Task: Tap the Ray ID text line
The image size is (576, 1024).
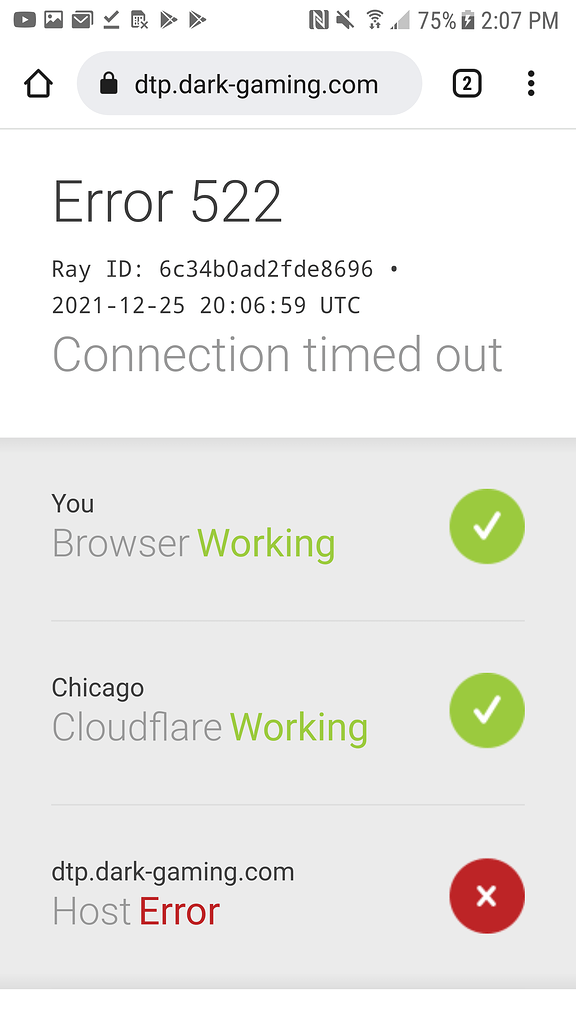Action: coord(225,269)
